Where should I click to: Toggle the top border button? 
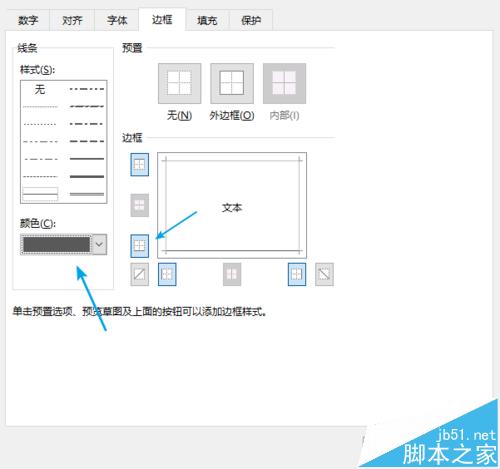[139, 165]
